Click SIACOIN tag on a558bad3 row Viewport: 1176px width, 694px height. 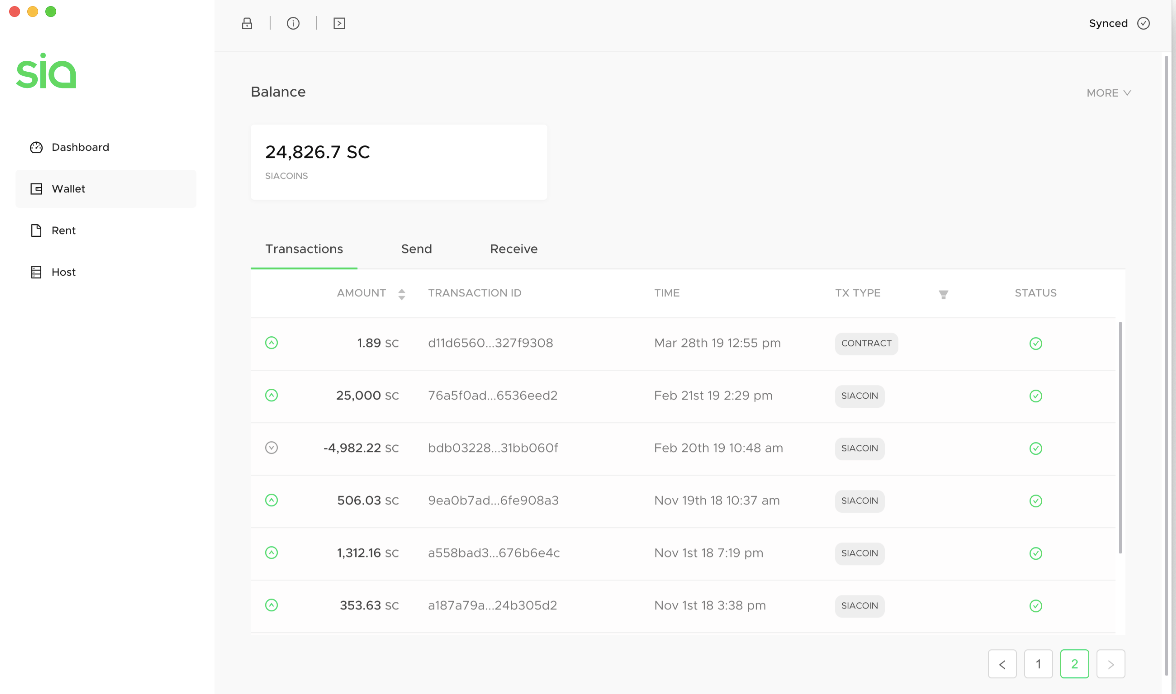[x=860, y=554]
